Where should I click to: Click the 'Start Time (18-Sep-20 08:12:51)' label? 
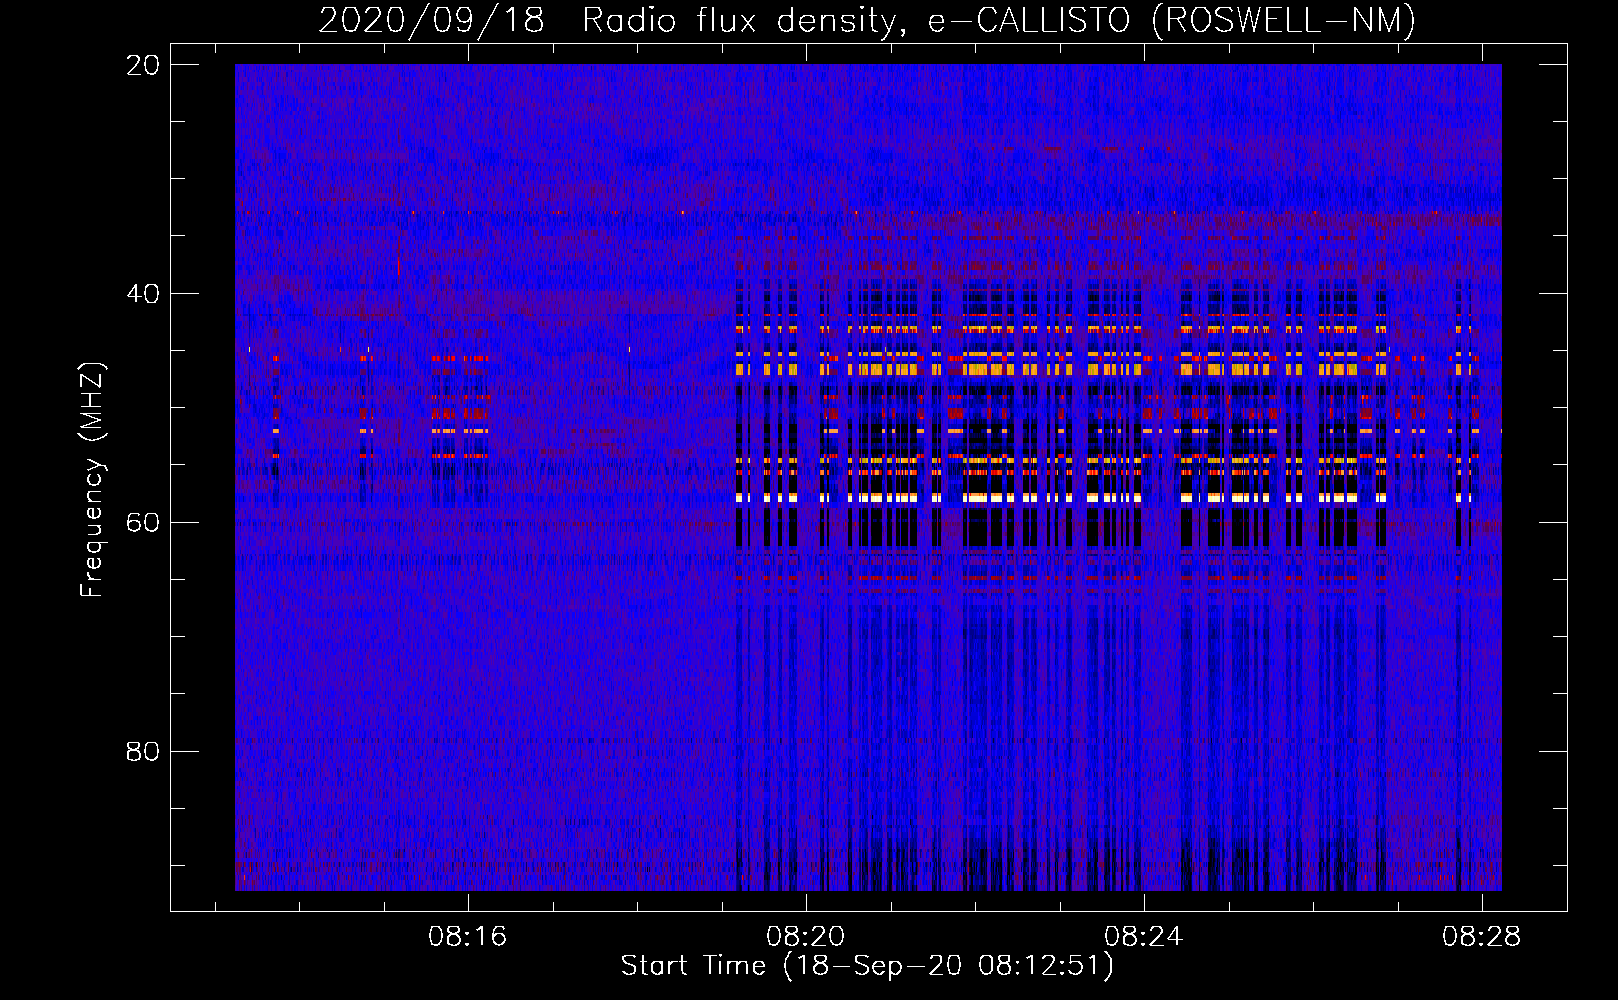click(x=867, y=966)
